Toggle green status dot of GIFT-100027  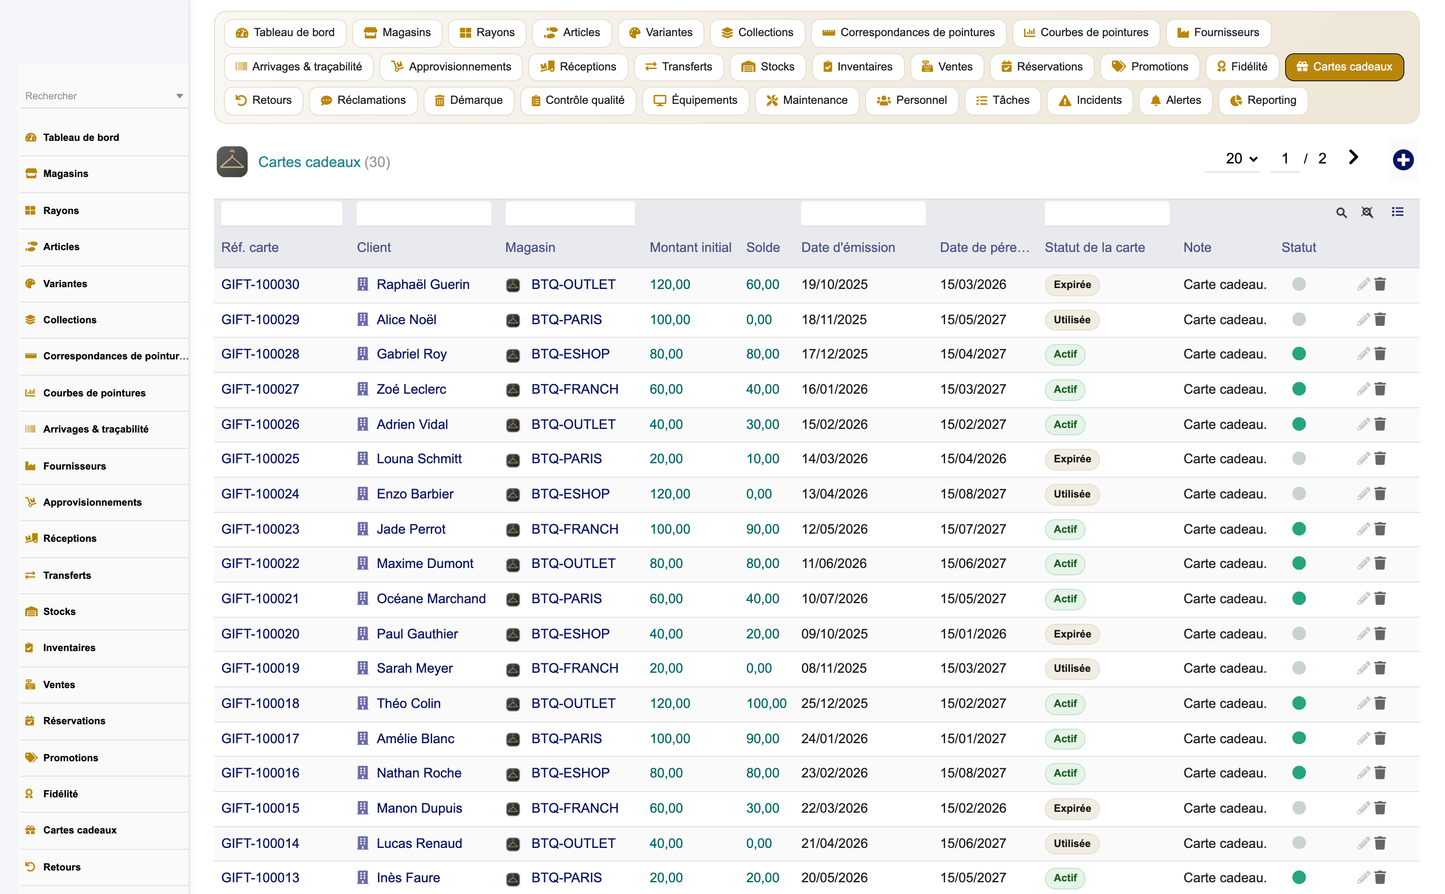(1299, 389)
